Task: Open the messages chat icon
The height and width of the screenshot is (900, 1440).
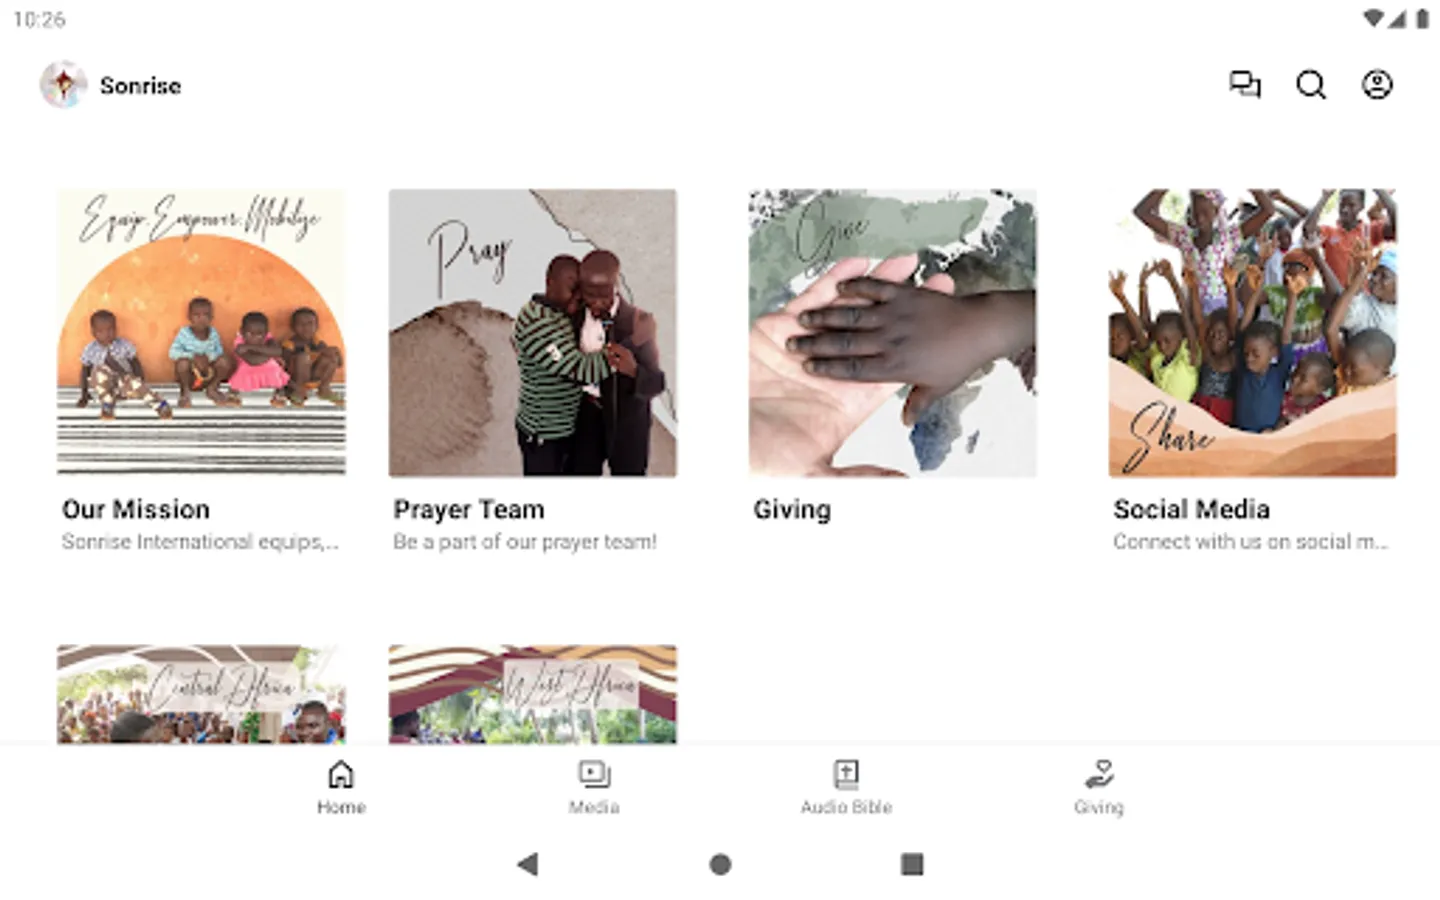Action: tap(1244, 85)
